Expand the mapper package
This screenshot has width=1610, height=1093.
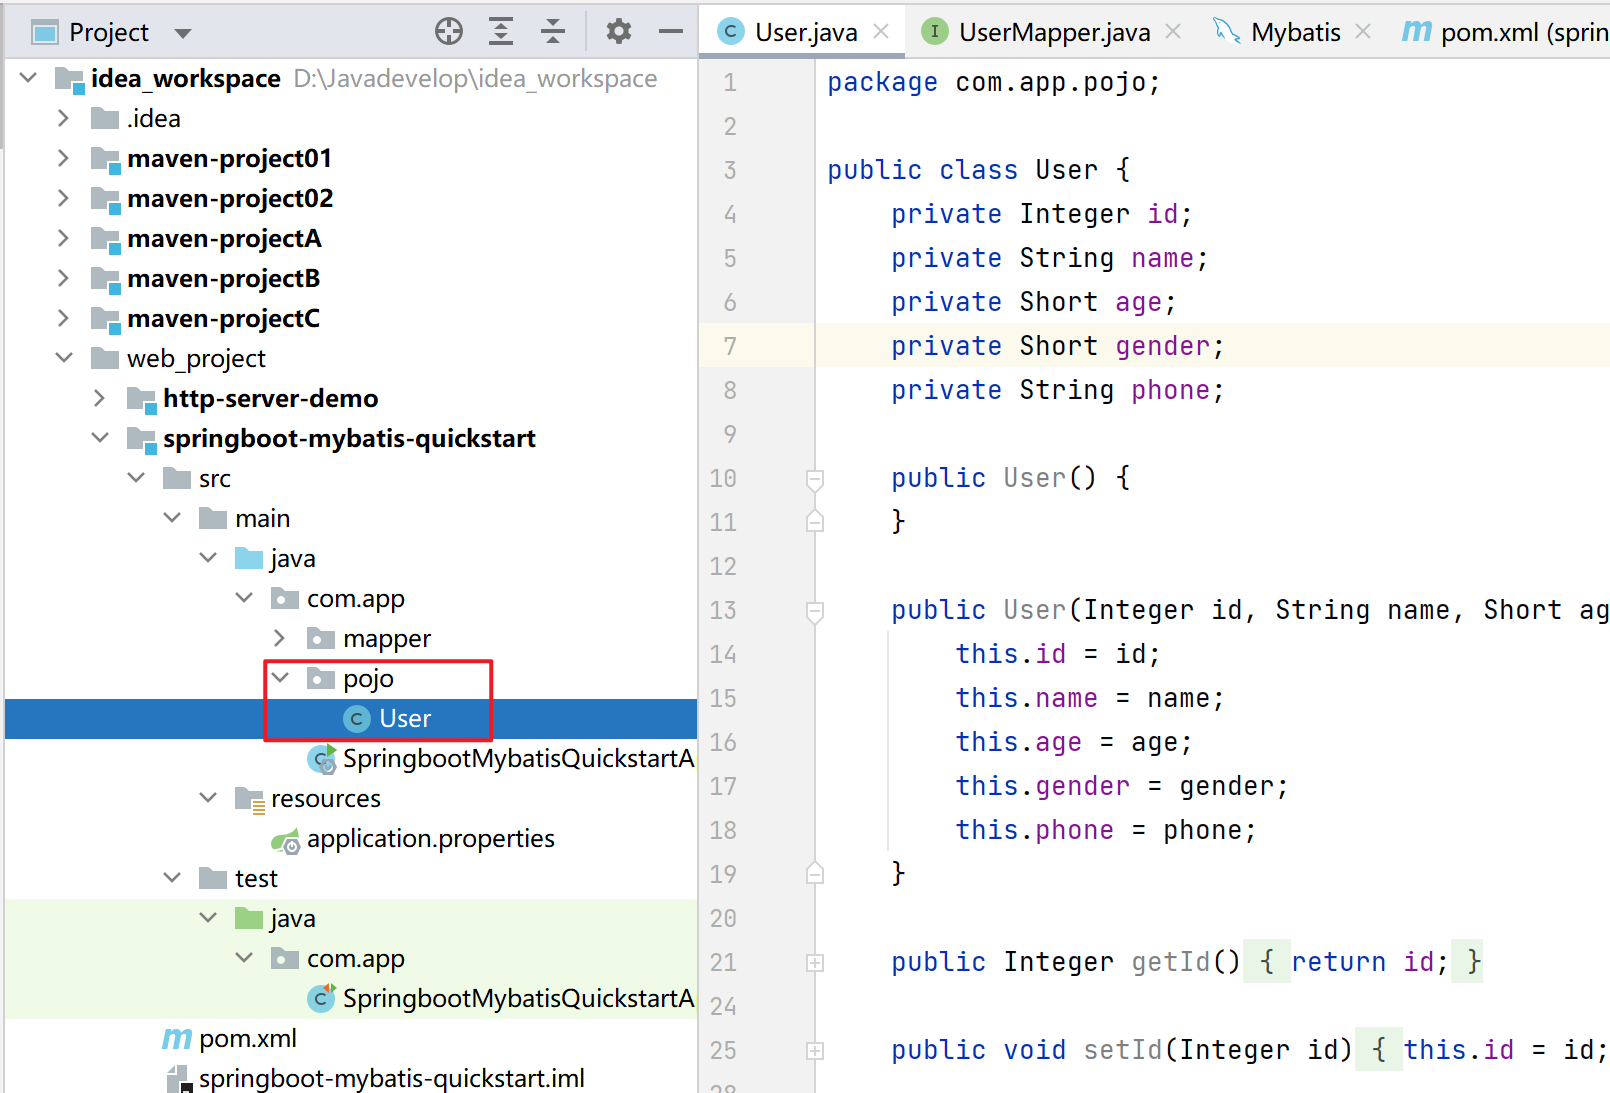point(279,638)
